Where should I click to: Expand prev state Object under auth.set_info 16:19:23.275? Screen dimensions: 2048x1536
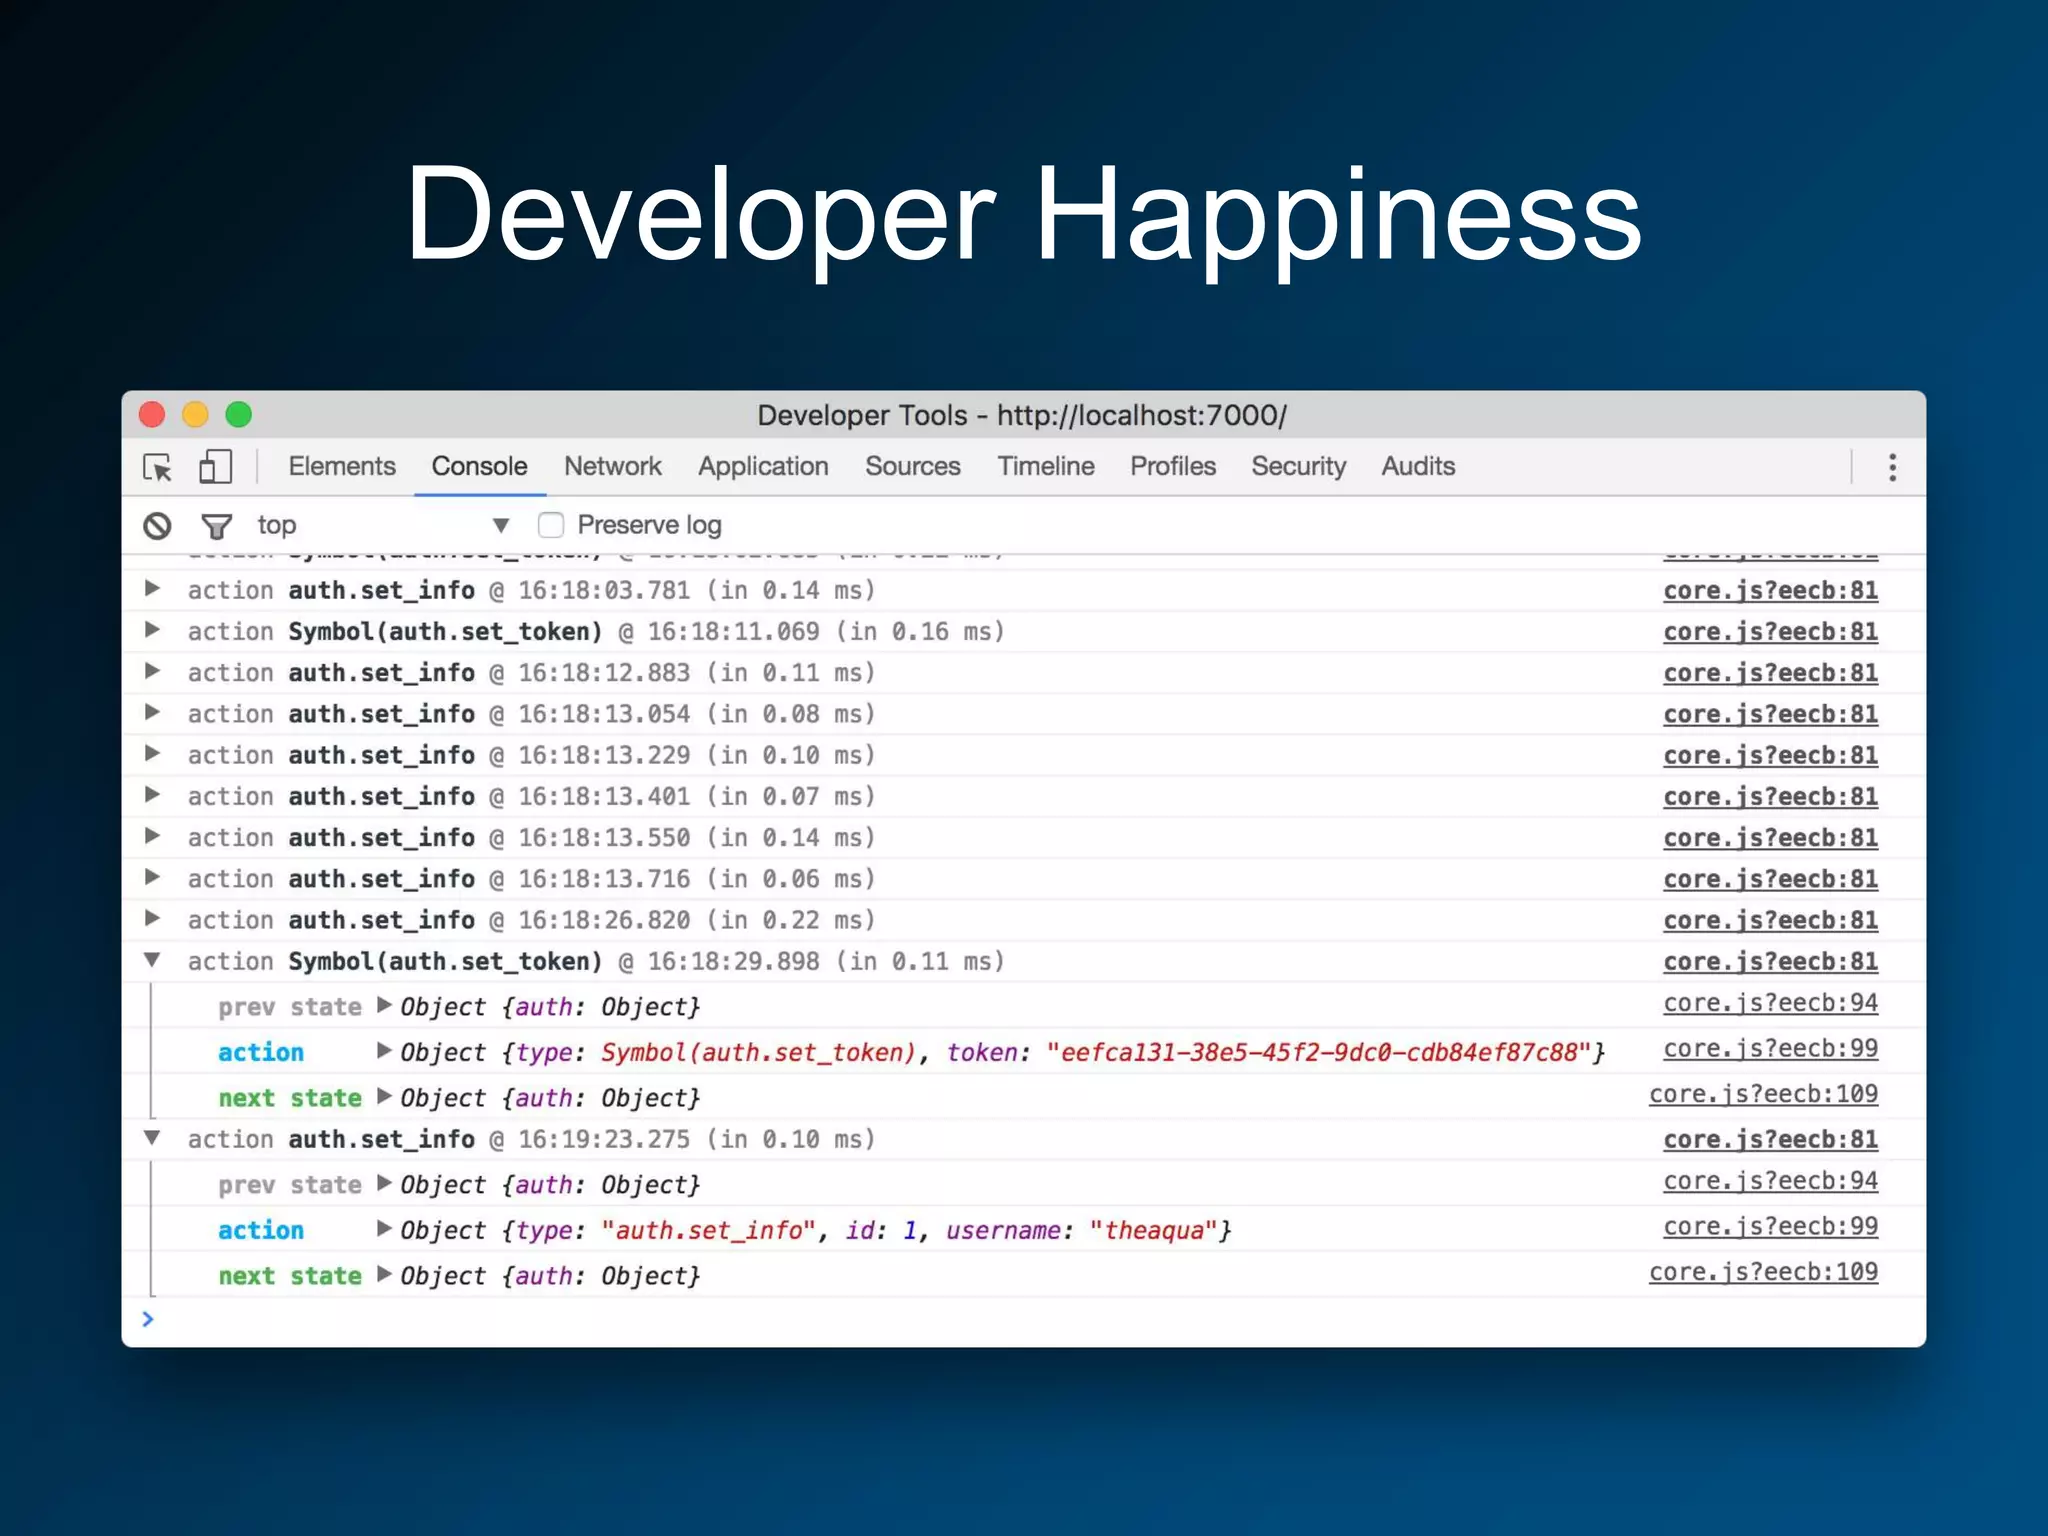pyautogui.click(x=384, y=1182)
